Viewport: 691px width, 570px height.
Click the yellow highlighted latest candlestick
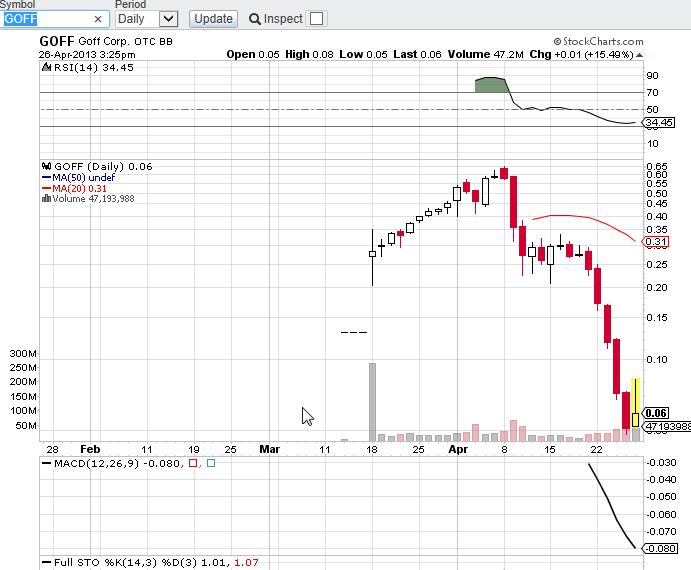pyautogui.click(x=635, y=402)
